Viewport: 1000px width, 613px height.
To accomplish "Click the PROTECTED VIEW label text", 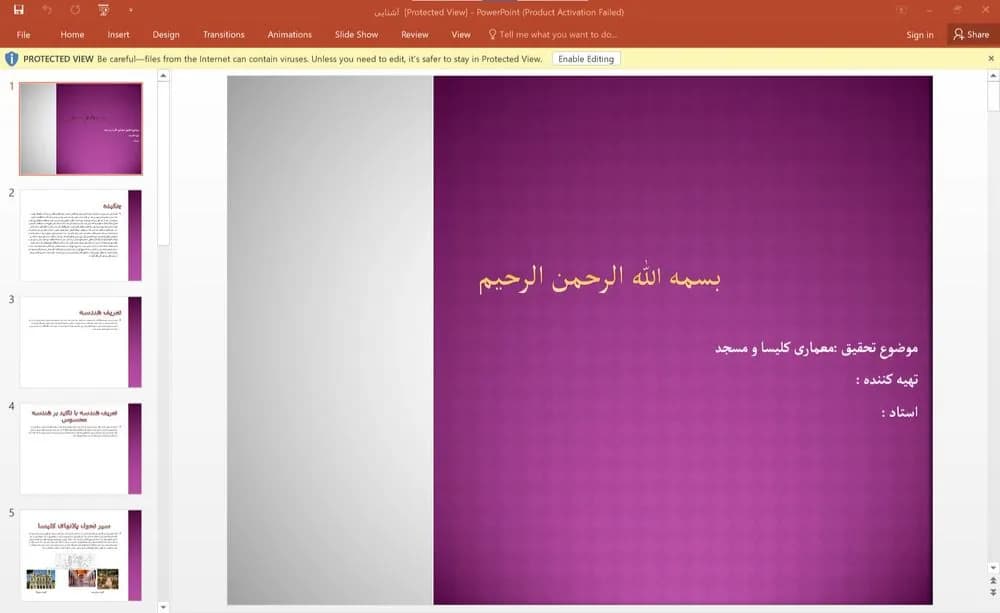I will [58, 59].
